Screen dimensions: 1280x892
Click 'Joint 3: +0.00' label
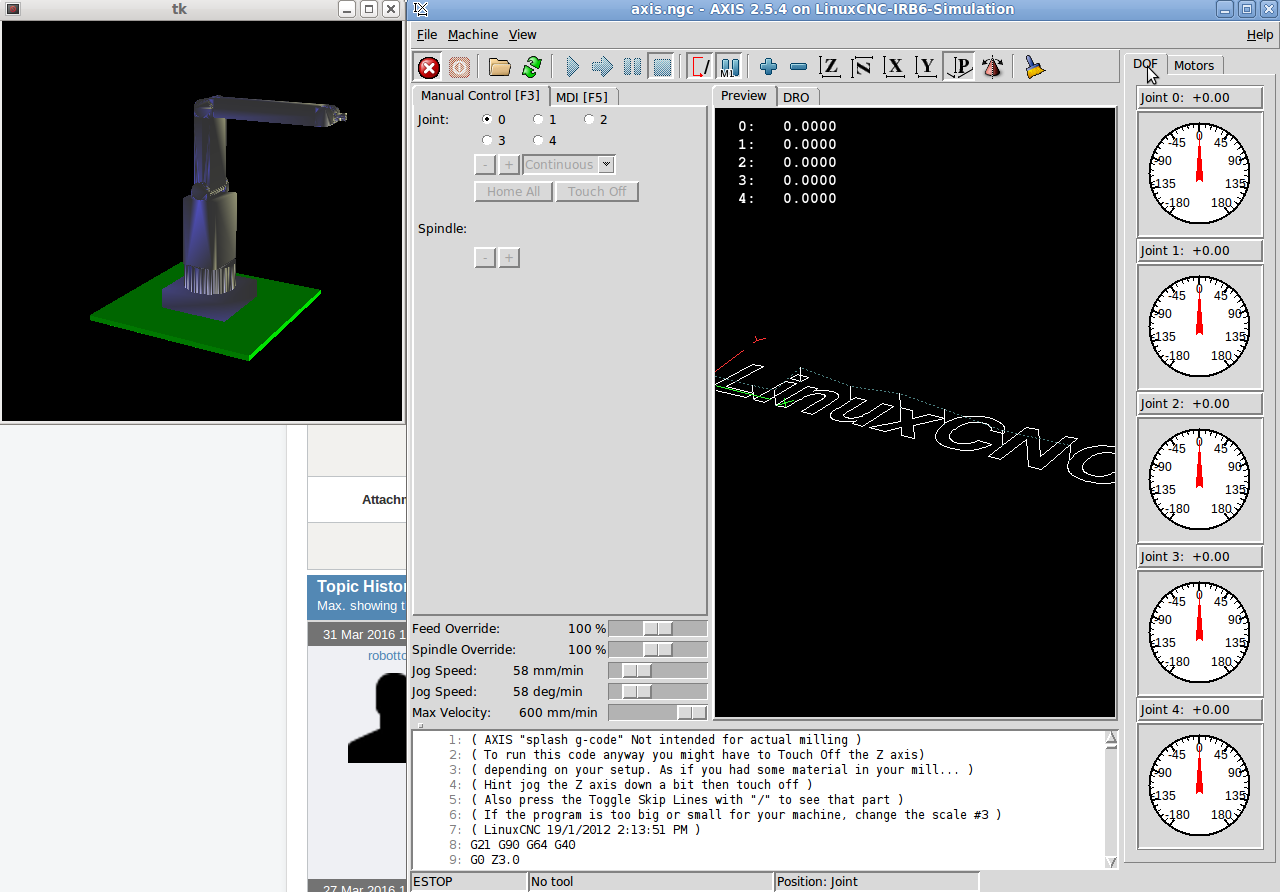click(x=1200, y=556)
